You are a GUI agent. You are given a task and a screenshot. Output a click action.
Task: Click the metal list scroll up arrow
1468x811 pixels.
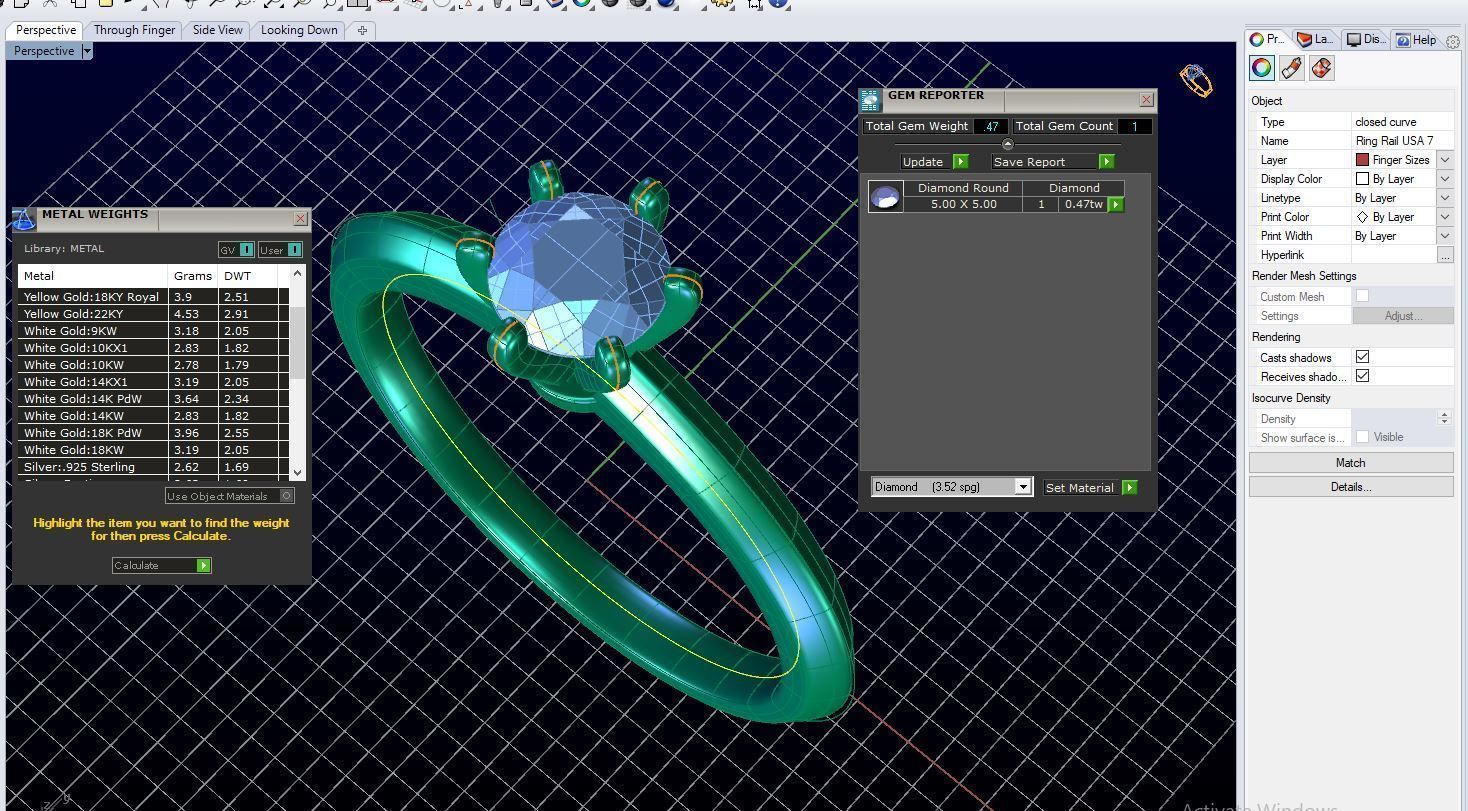click(x=297, y=274)
